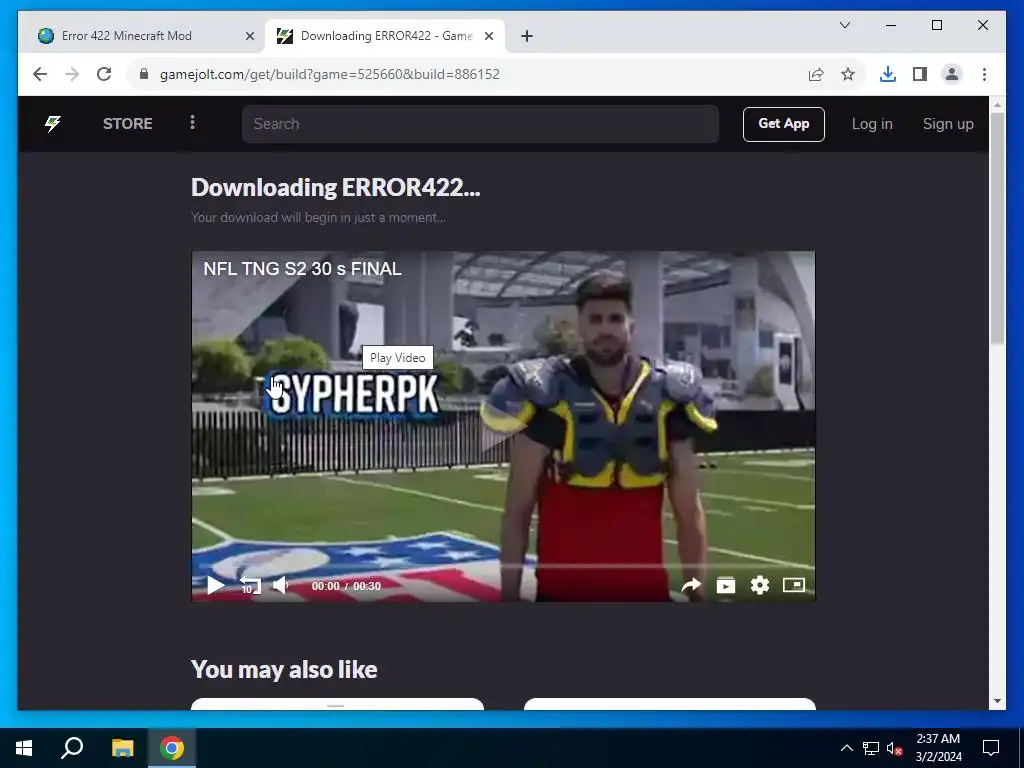Click the Game Jolt lightning logo
1024x768 pixels.
(53, 123)
